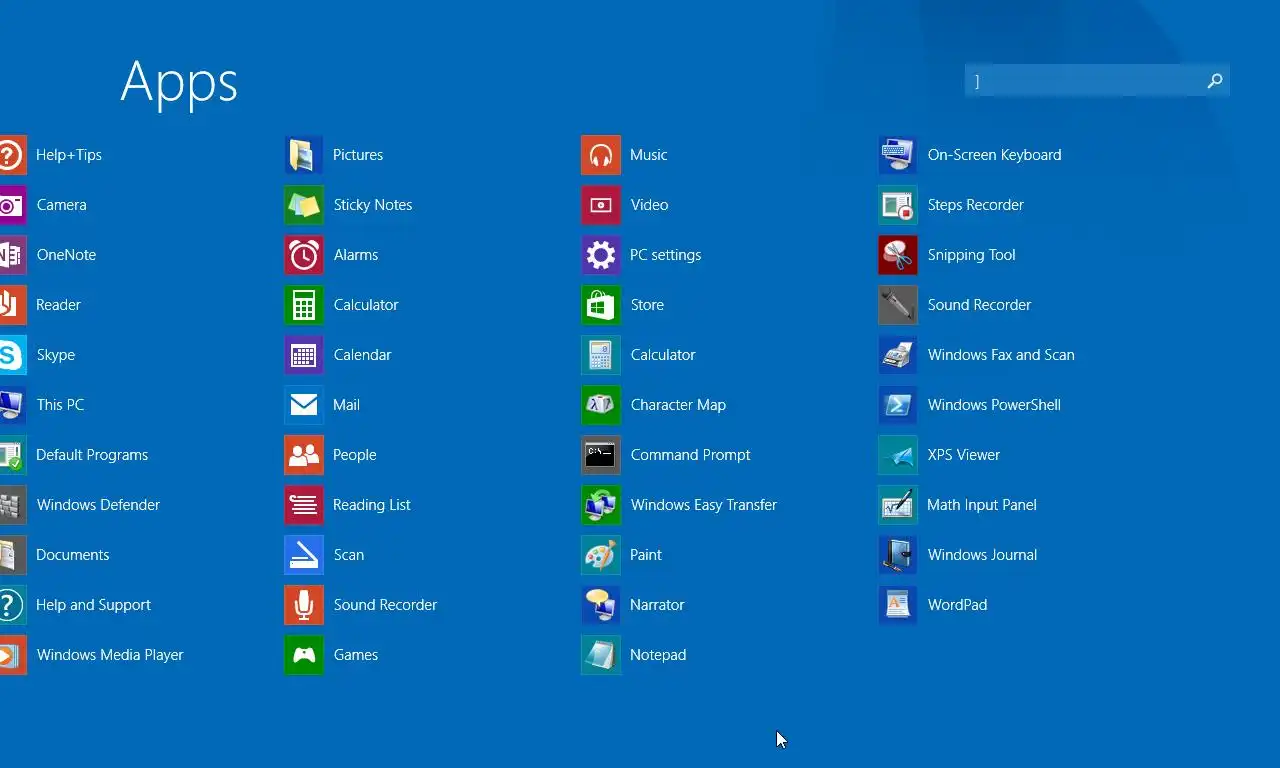Open the PC settings gear icon
1280x768 pixels.
[601, 255]
